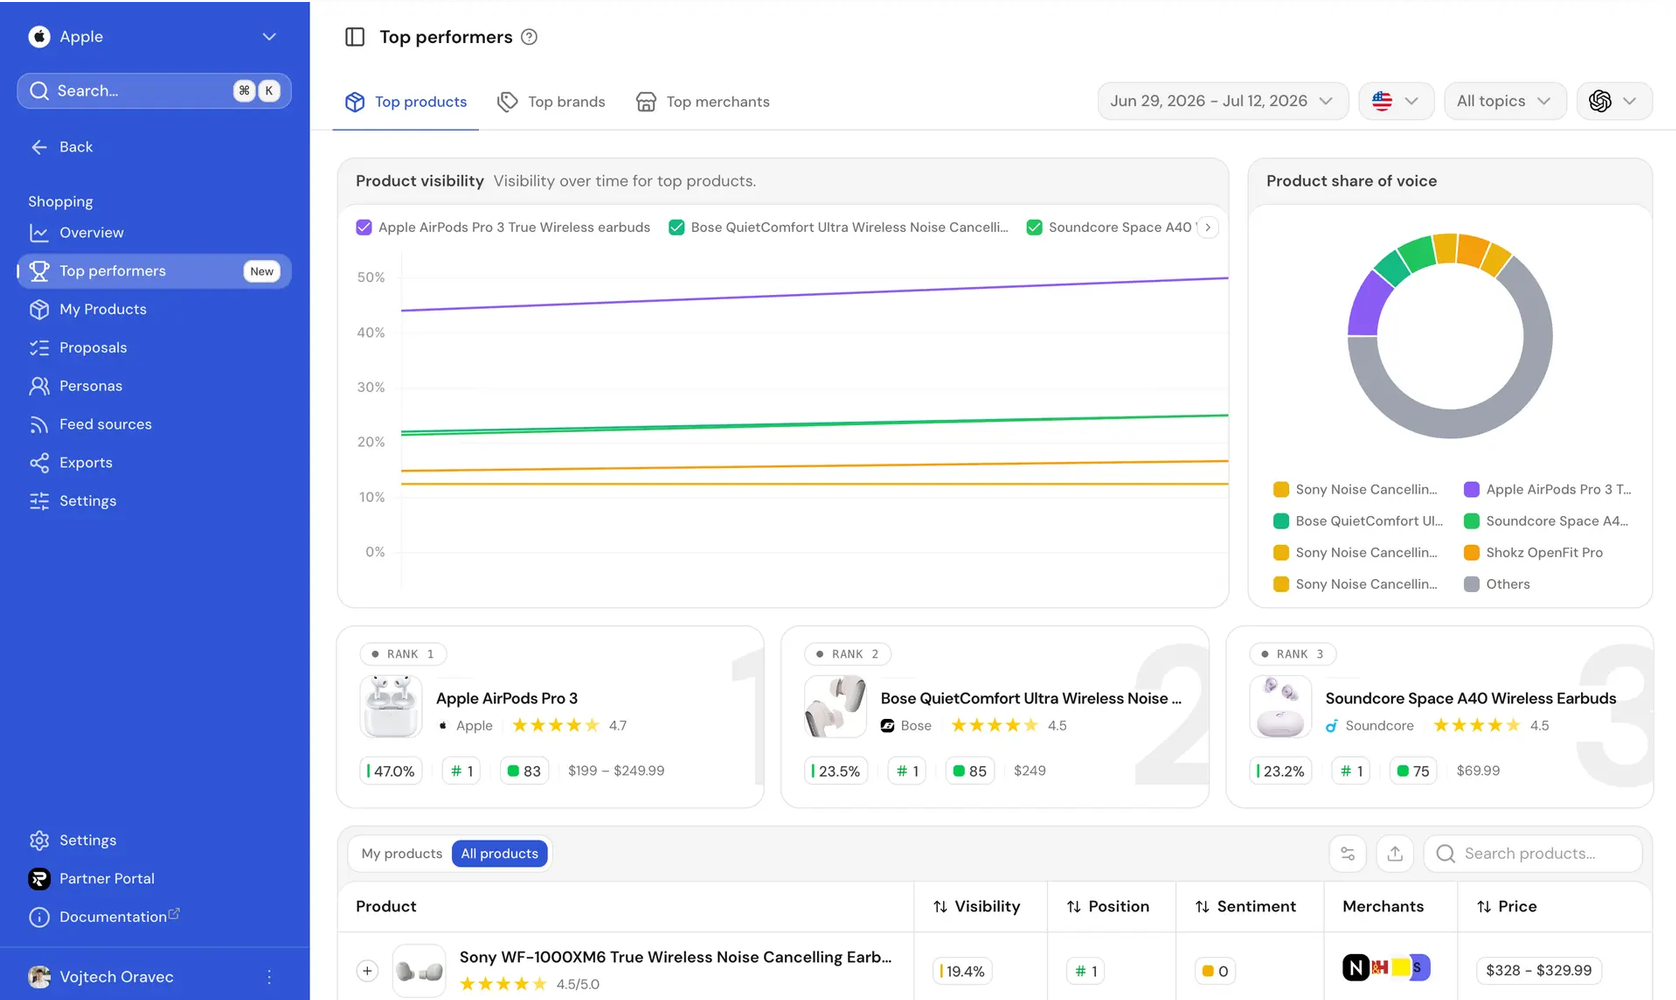Click the sidebar toggle panel icon
This screenshot has width=1676, height=1000.
pos(355,37)
